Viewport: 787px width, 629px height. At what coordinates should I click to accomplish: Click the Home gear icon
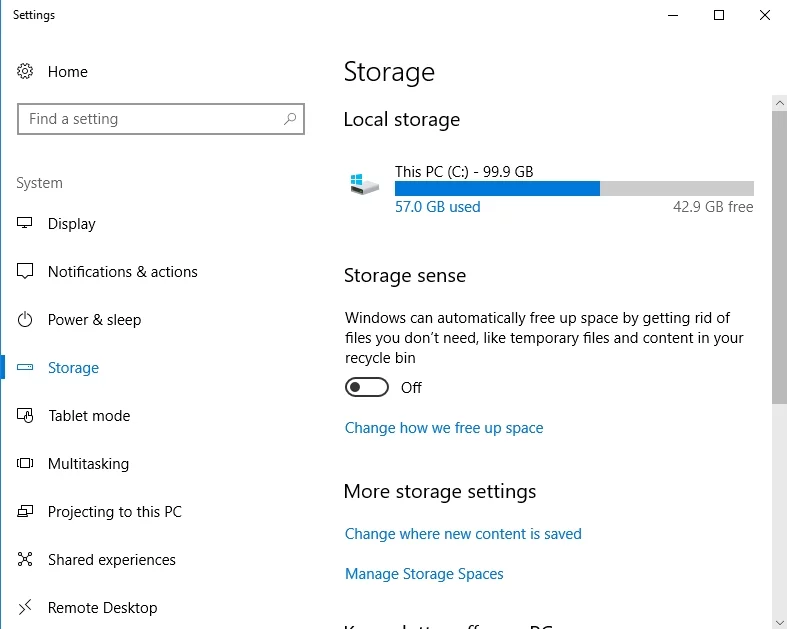(x=26, y=72)
